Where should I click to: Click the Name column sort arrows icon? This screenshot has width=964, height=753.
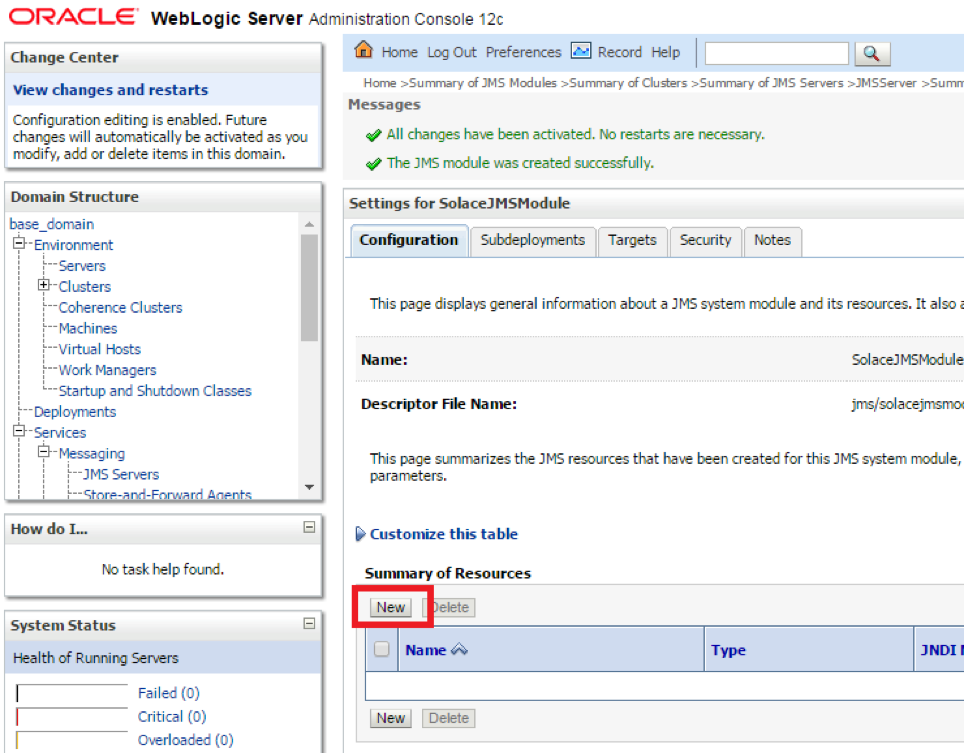(x=459, y=650)
